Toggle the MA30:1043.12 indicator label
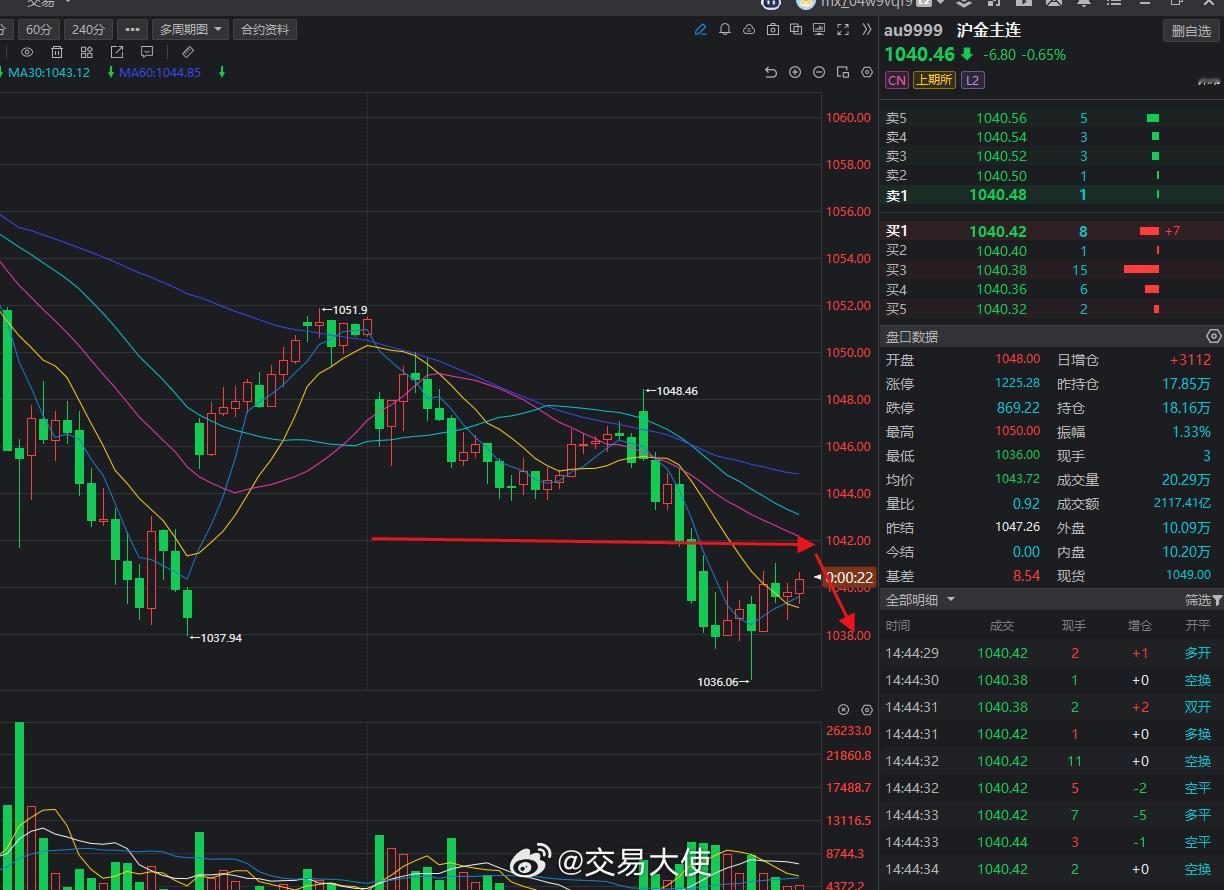The width and height of the screenshot is (1224, 890). coord(49,72)
